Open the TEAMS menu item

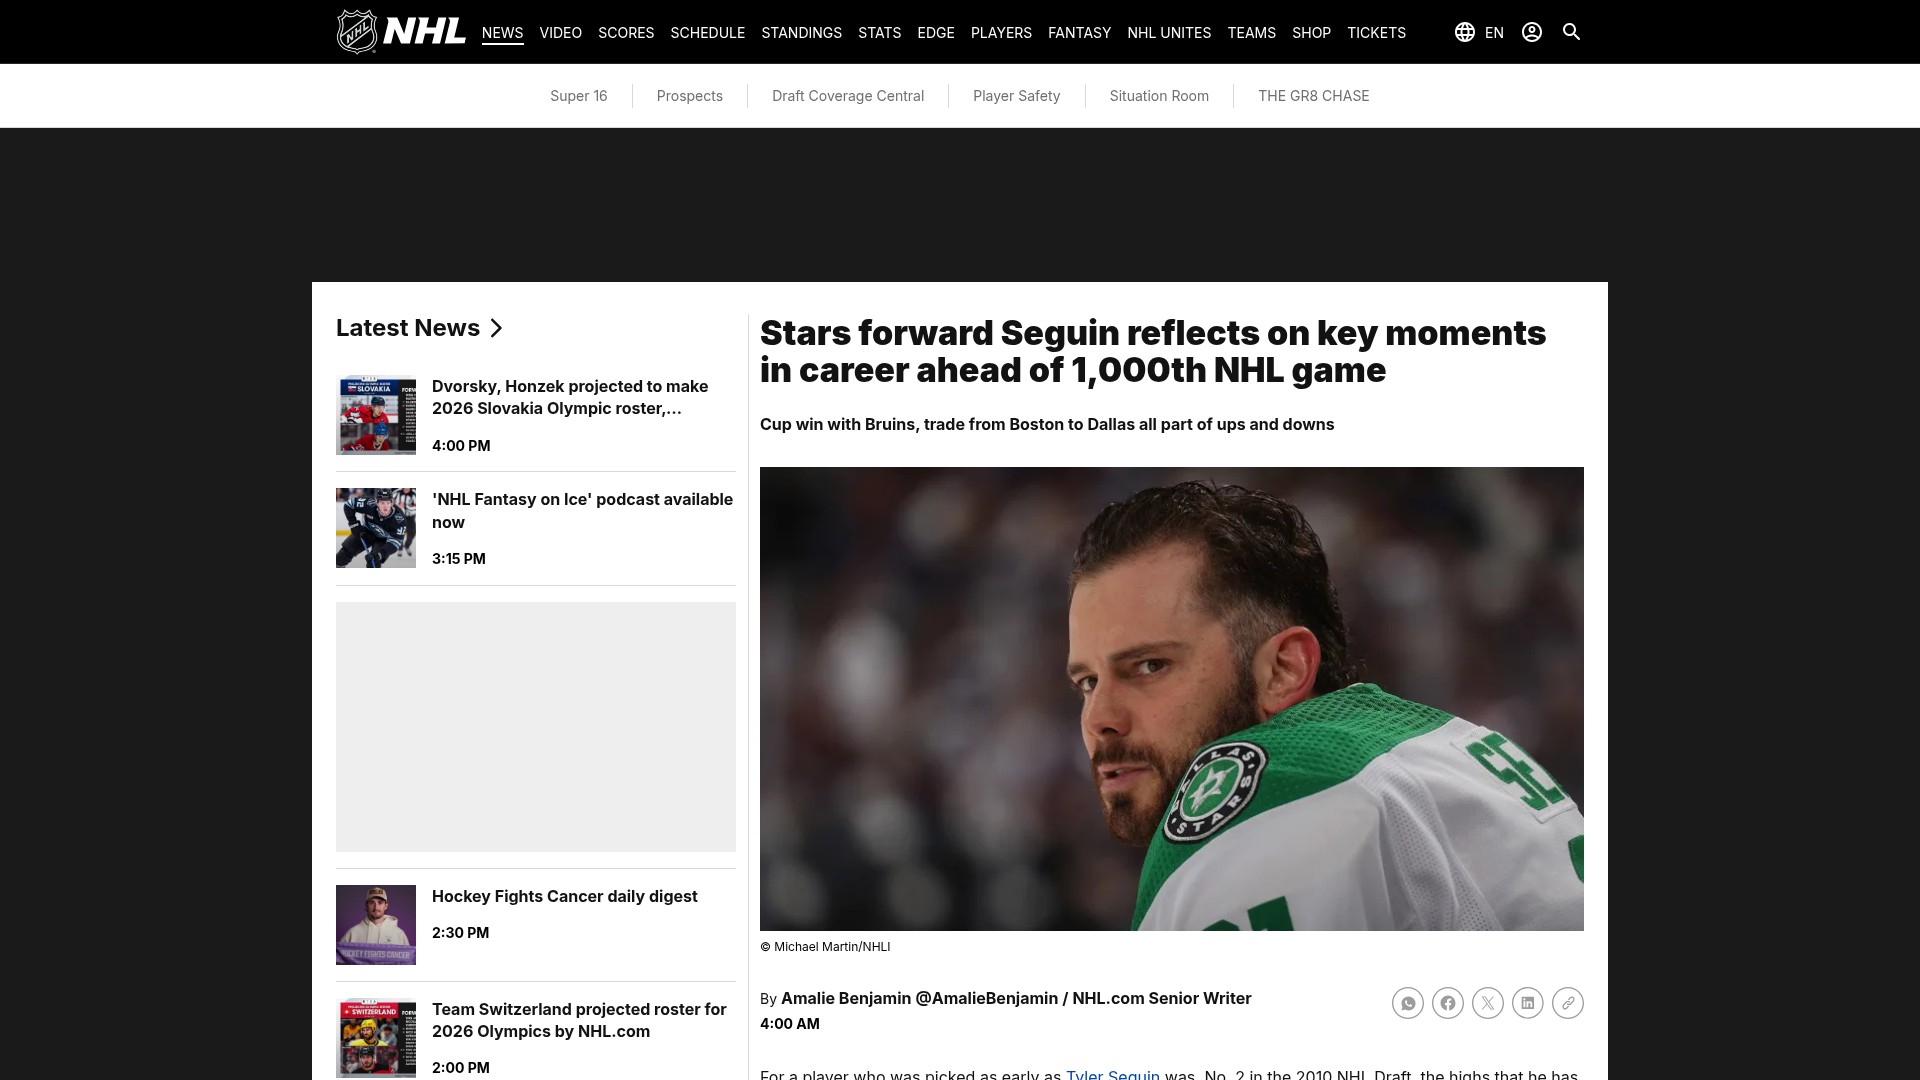point(1251,33)
